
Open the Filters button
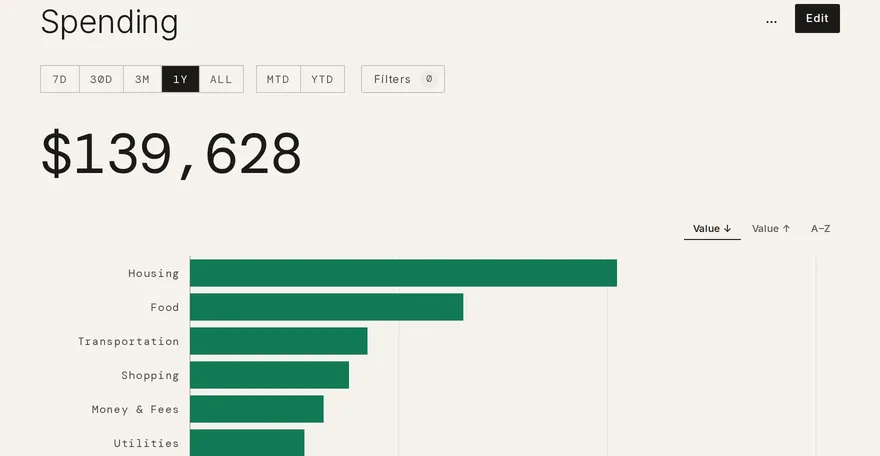click(x=403, y=79)
